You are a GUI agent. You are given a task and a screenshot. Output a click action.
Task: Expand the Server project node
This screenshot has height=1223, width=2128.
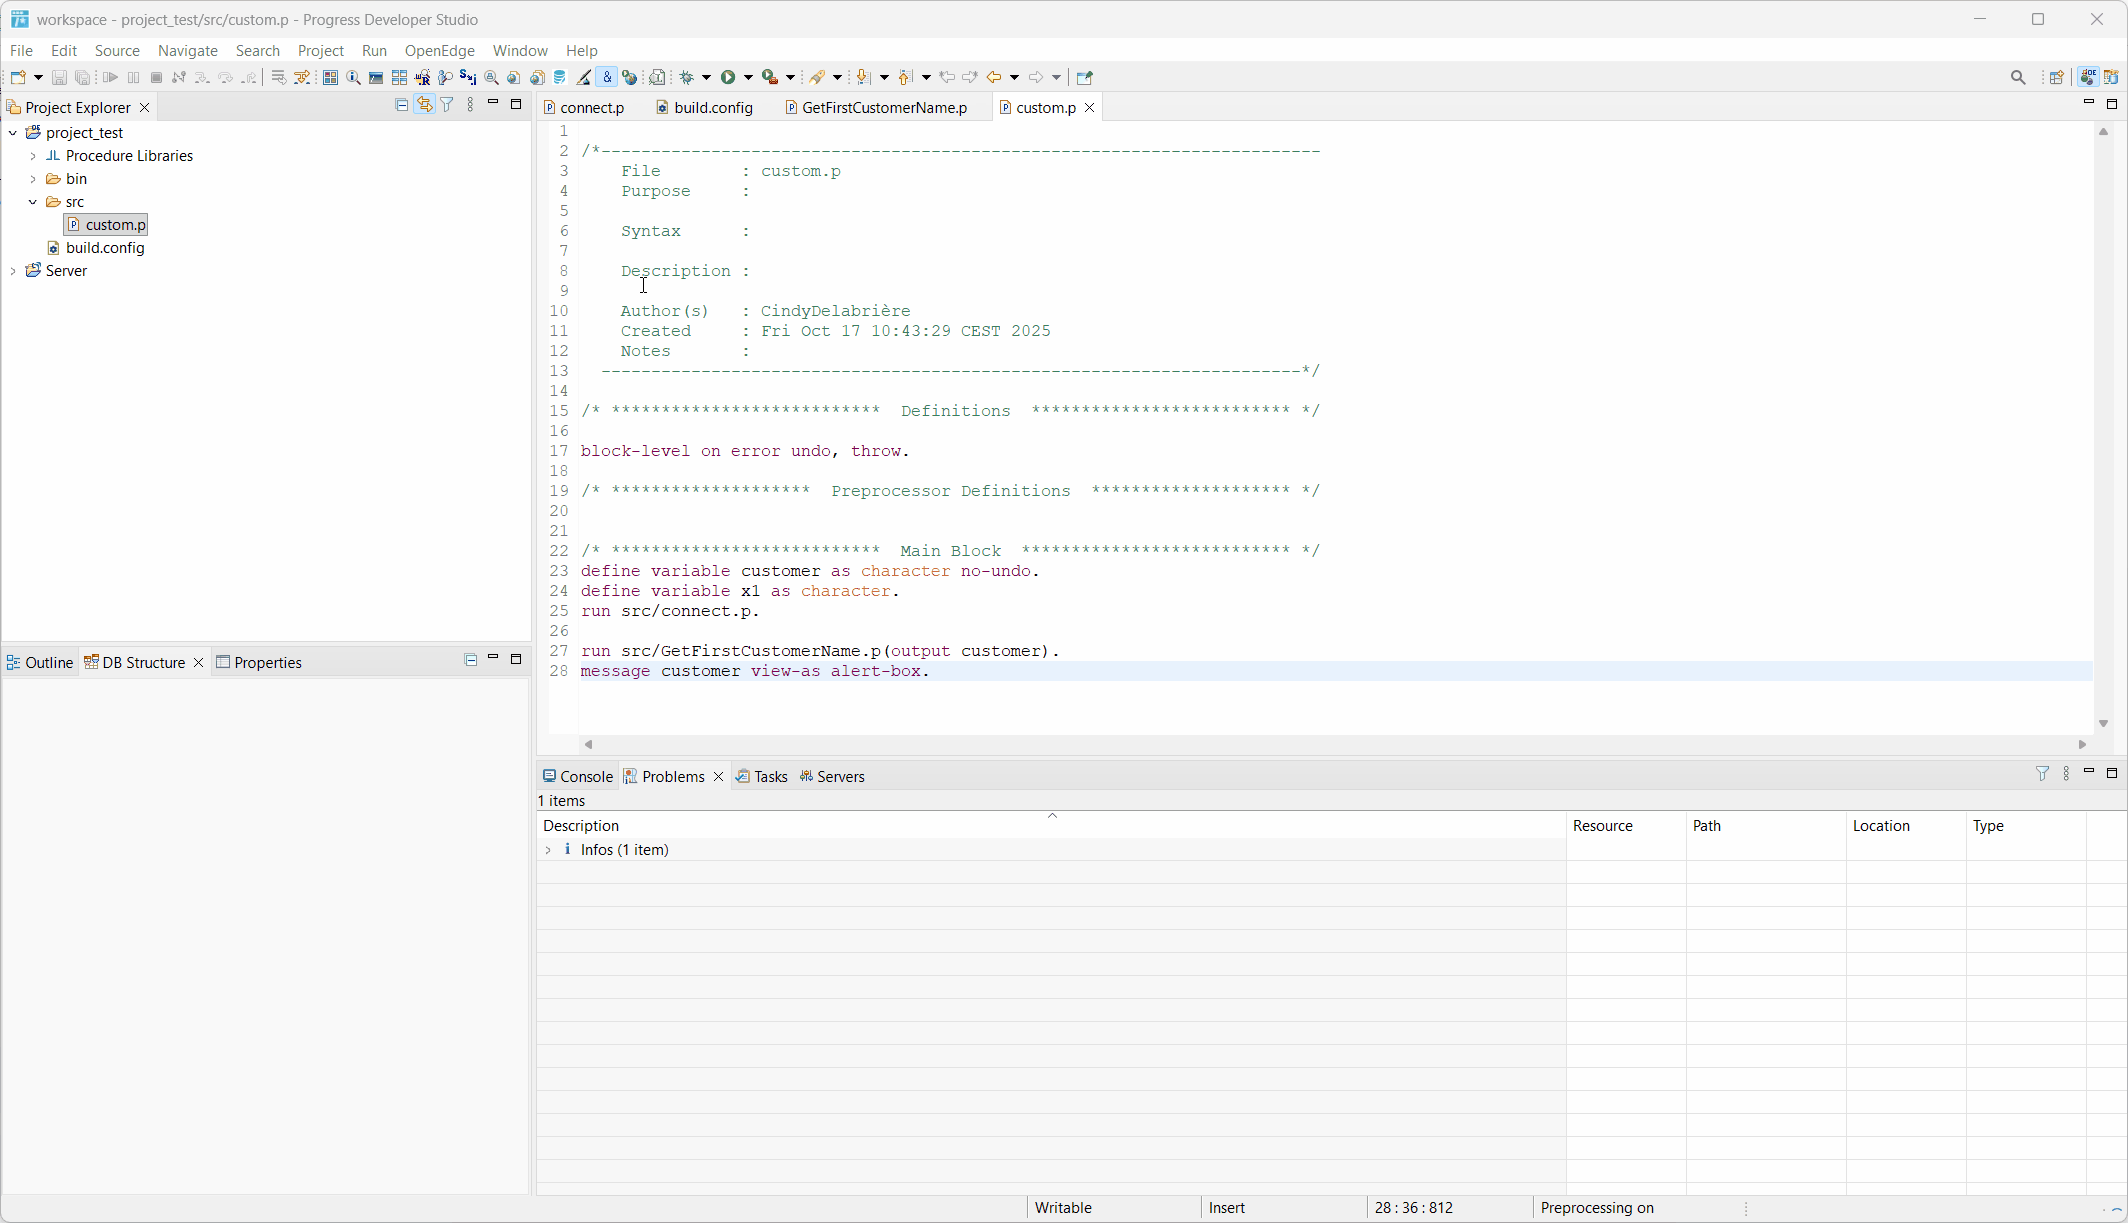pos(13,271)
